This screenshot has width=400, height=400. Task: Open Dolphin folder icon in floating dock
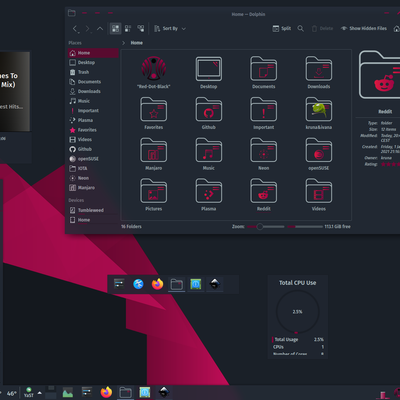[176, 284]
